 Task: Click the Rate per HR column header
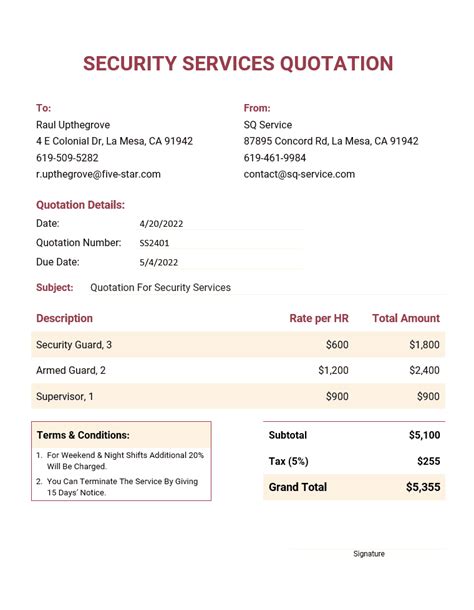click(319, 318)
